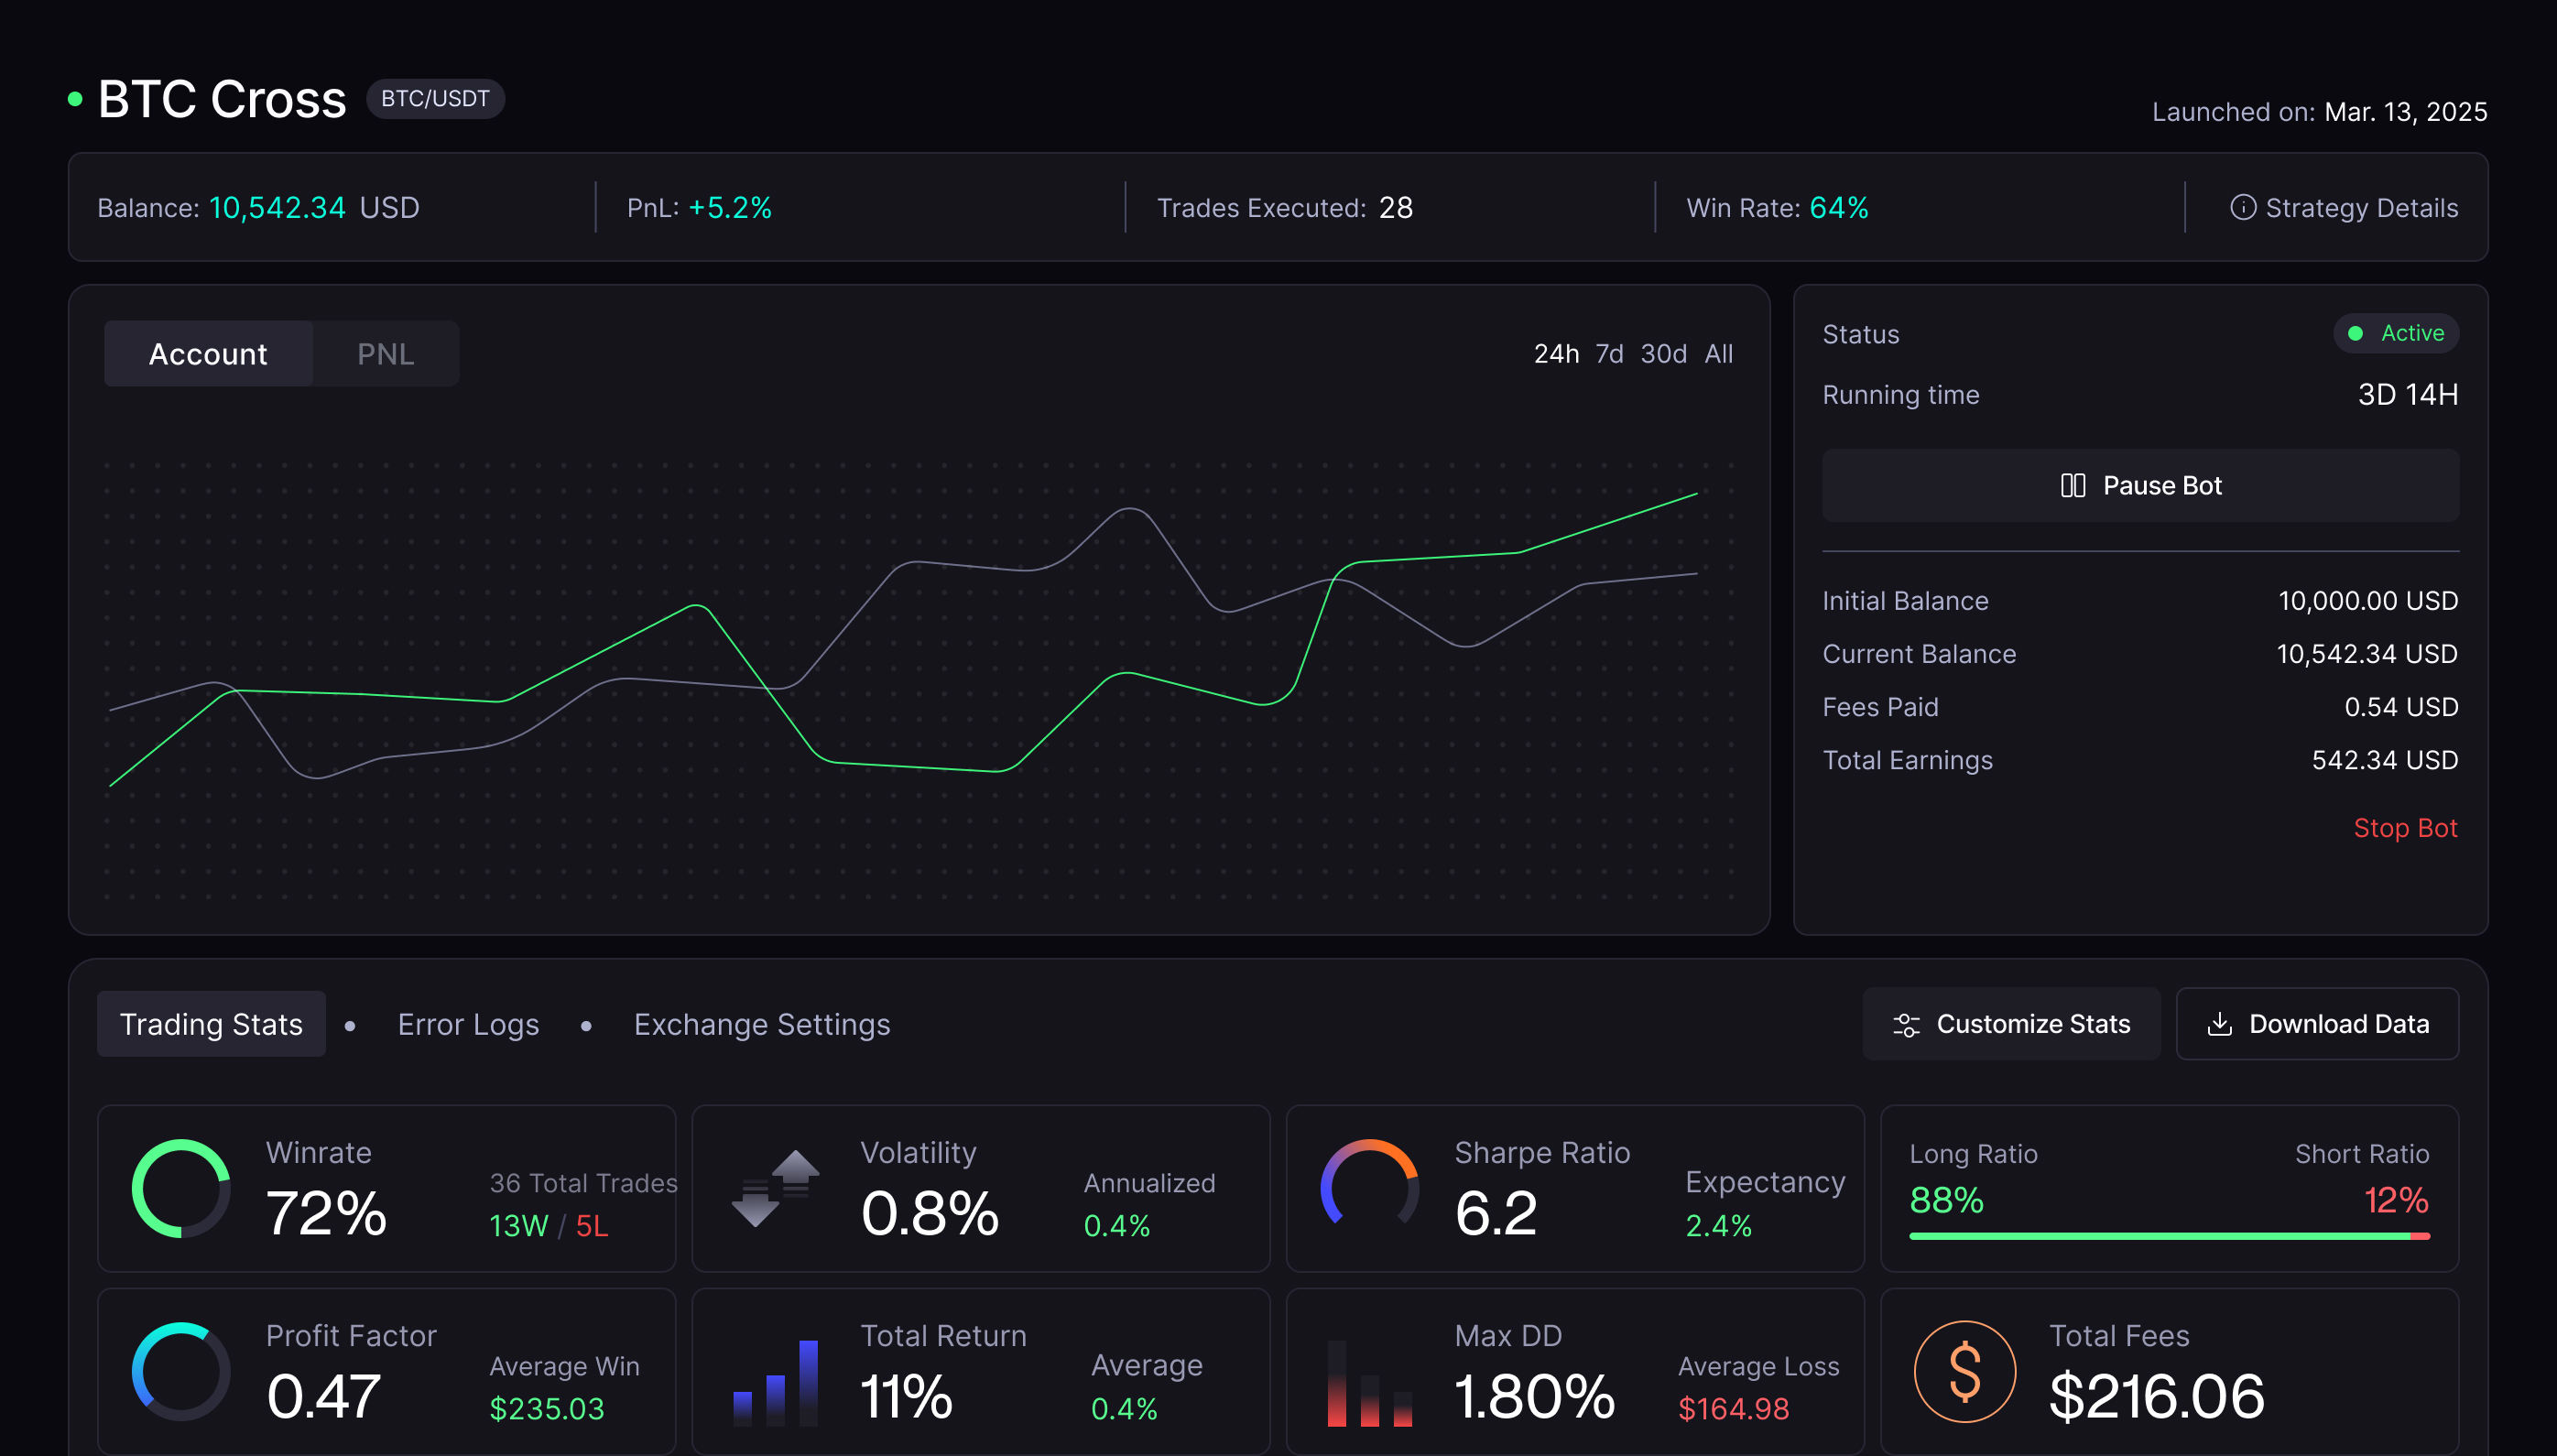Viewport: 2557px width, 1456px height.
Task: Open the Exchange Settings tab
Action: tap(761, 1025)
